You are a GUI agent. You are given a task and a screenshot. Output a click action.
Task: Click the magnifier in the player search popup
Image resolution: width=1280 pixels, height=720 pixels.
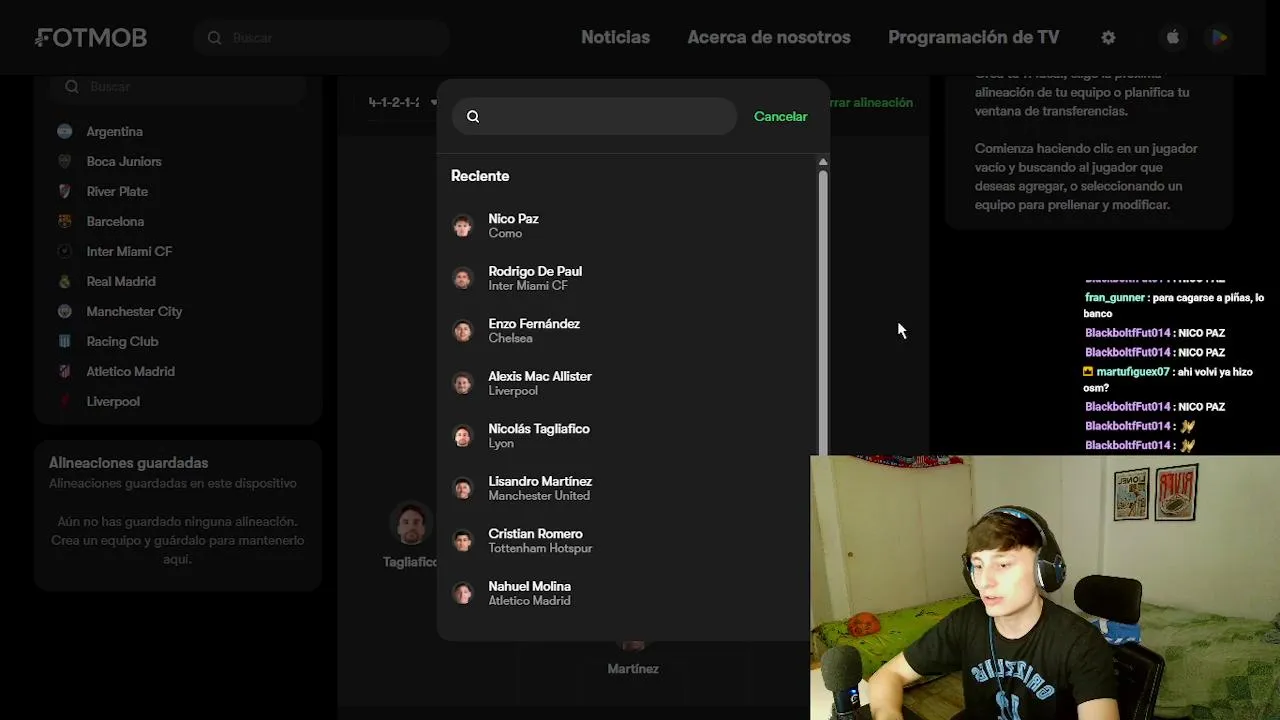(x=473, y=116)
